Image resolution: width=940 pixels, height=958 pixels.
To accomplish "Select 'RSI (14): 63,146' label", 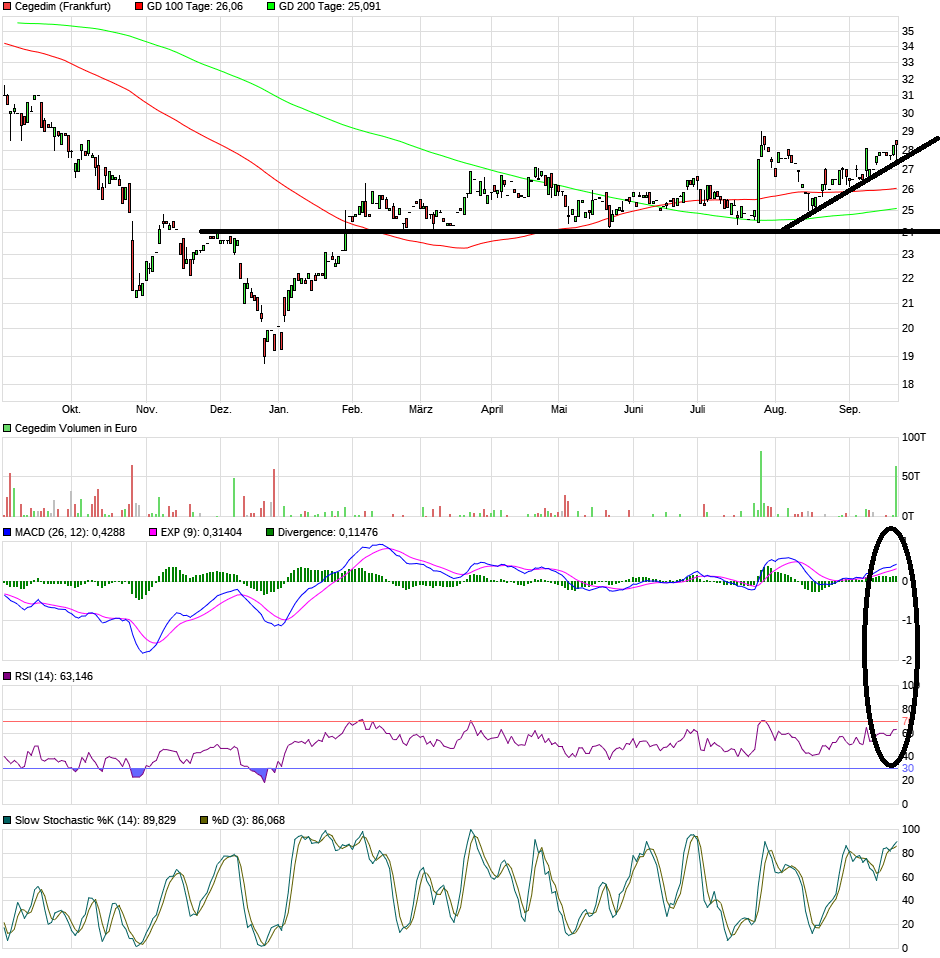I will [54, 676].
